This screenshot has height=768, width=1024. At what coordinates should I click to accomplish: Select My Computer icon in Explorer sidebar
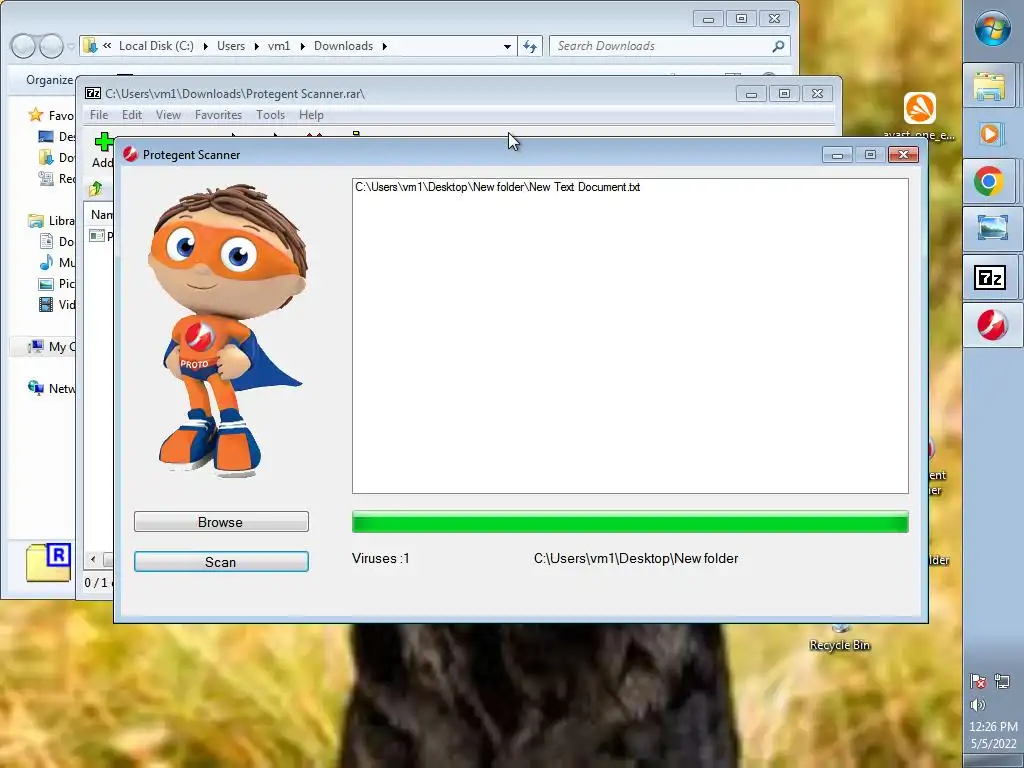coord(35,346)
